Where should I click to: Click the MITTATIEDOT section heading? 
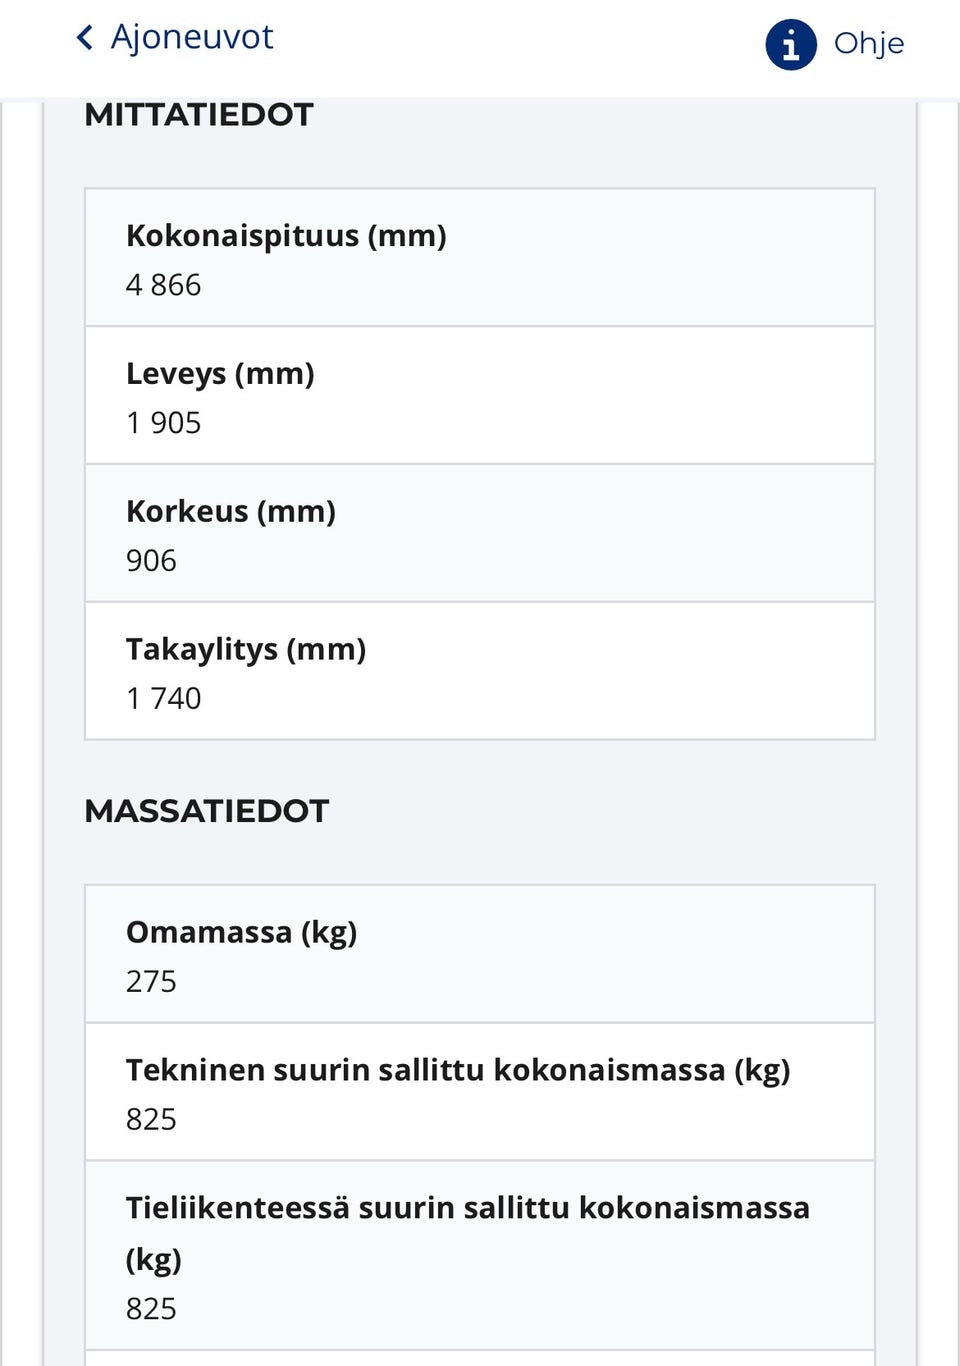(x=199, y=115)
